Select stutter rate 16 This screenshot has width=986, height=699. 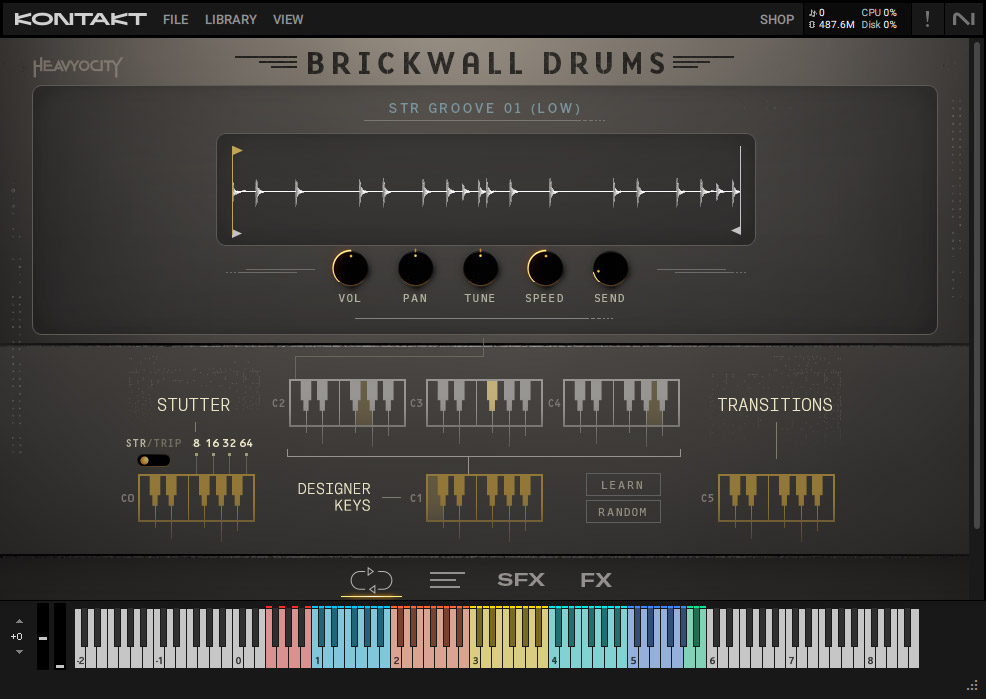pos(213,443)
